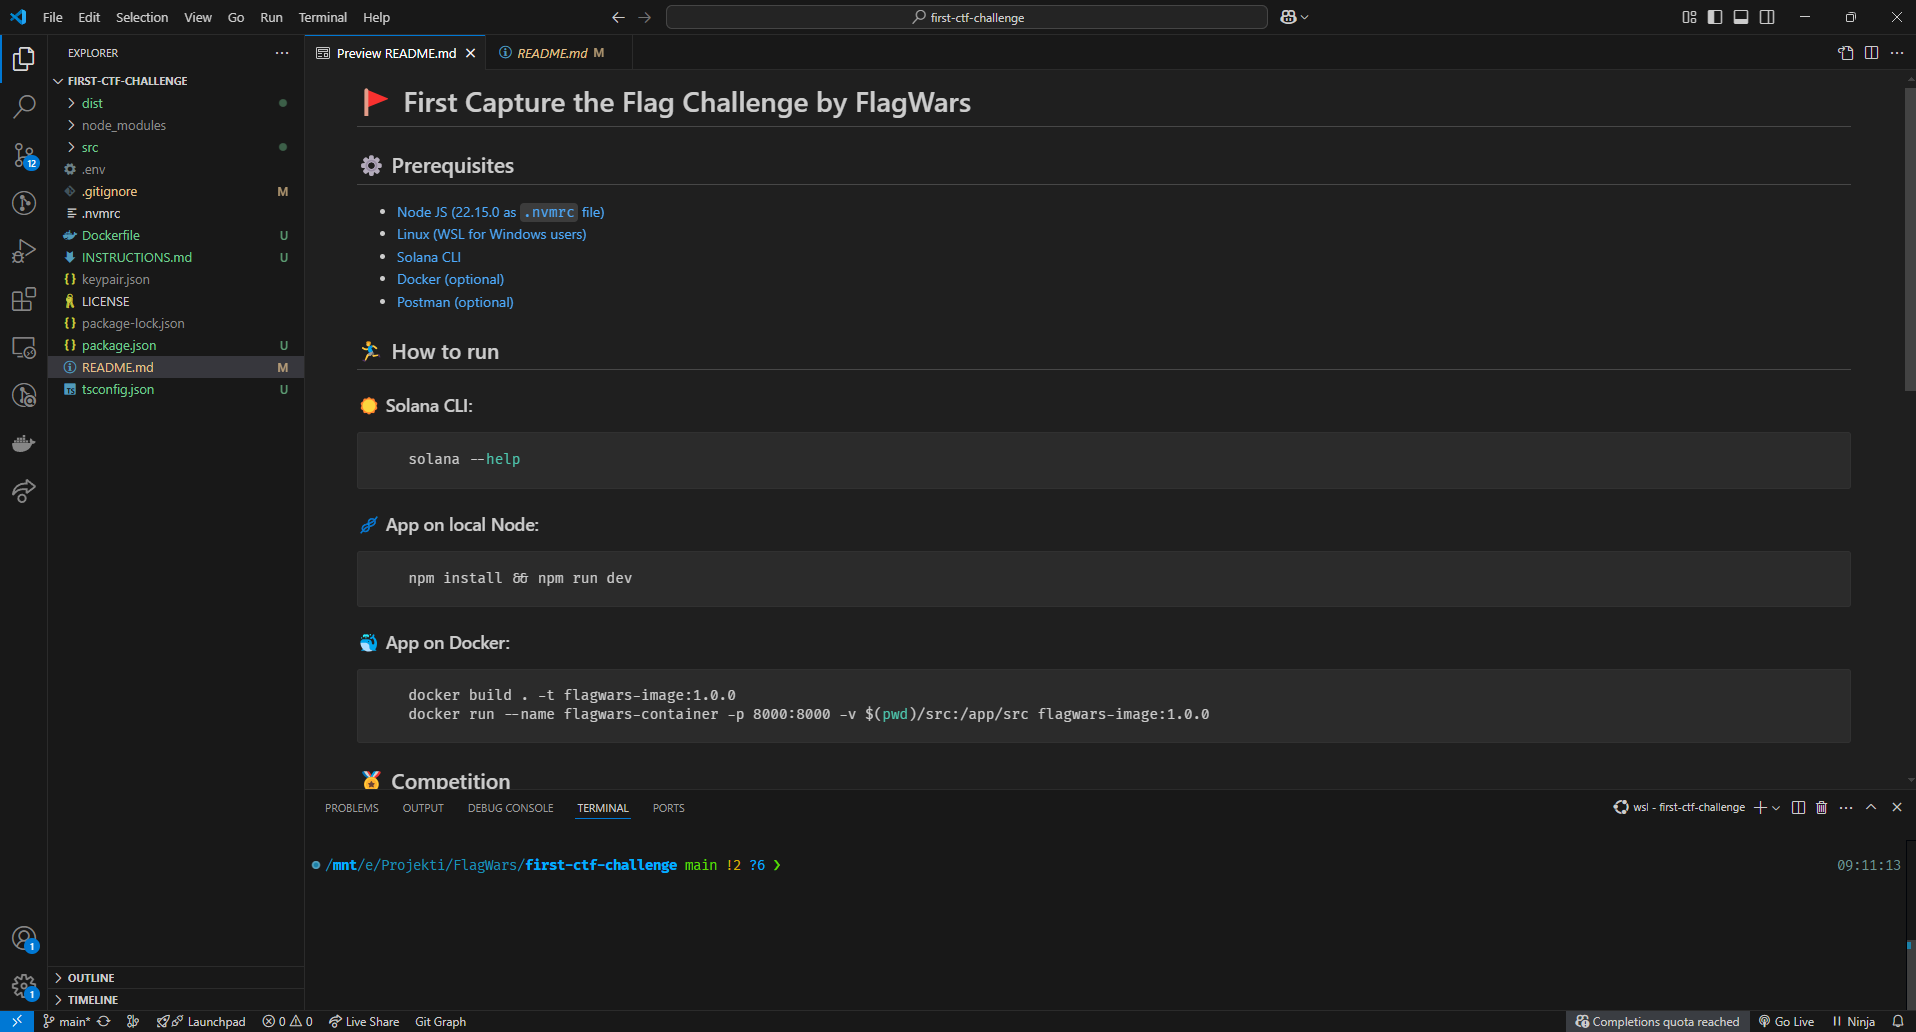Image resolution: width=1916 pixels, height=1032 pixels.
Task: Expand the TIMELINE section
Action: [176, 1000]
